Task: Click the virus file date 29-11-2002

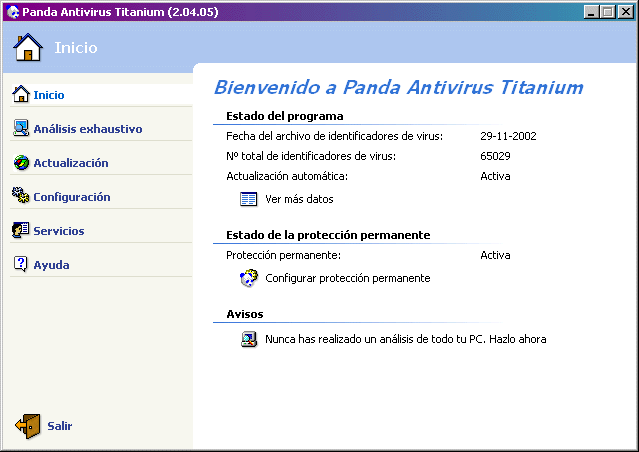Action: 508,136
